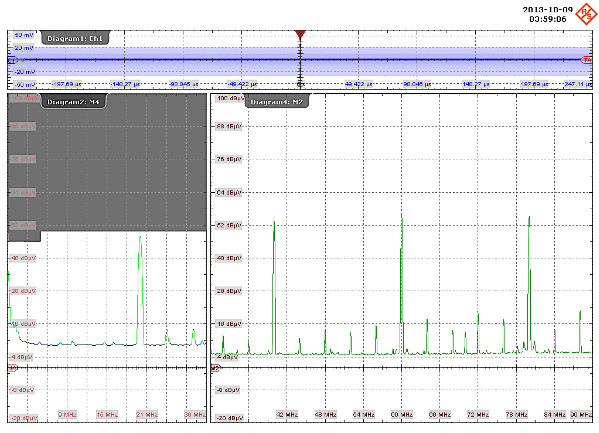Image resolution: width=599 pixels, height=433 pixels.
Task: Click the 78 MHz axis label in Diagram4
Action: tap(516, 414)
